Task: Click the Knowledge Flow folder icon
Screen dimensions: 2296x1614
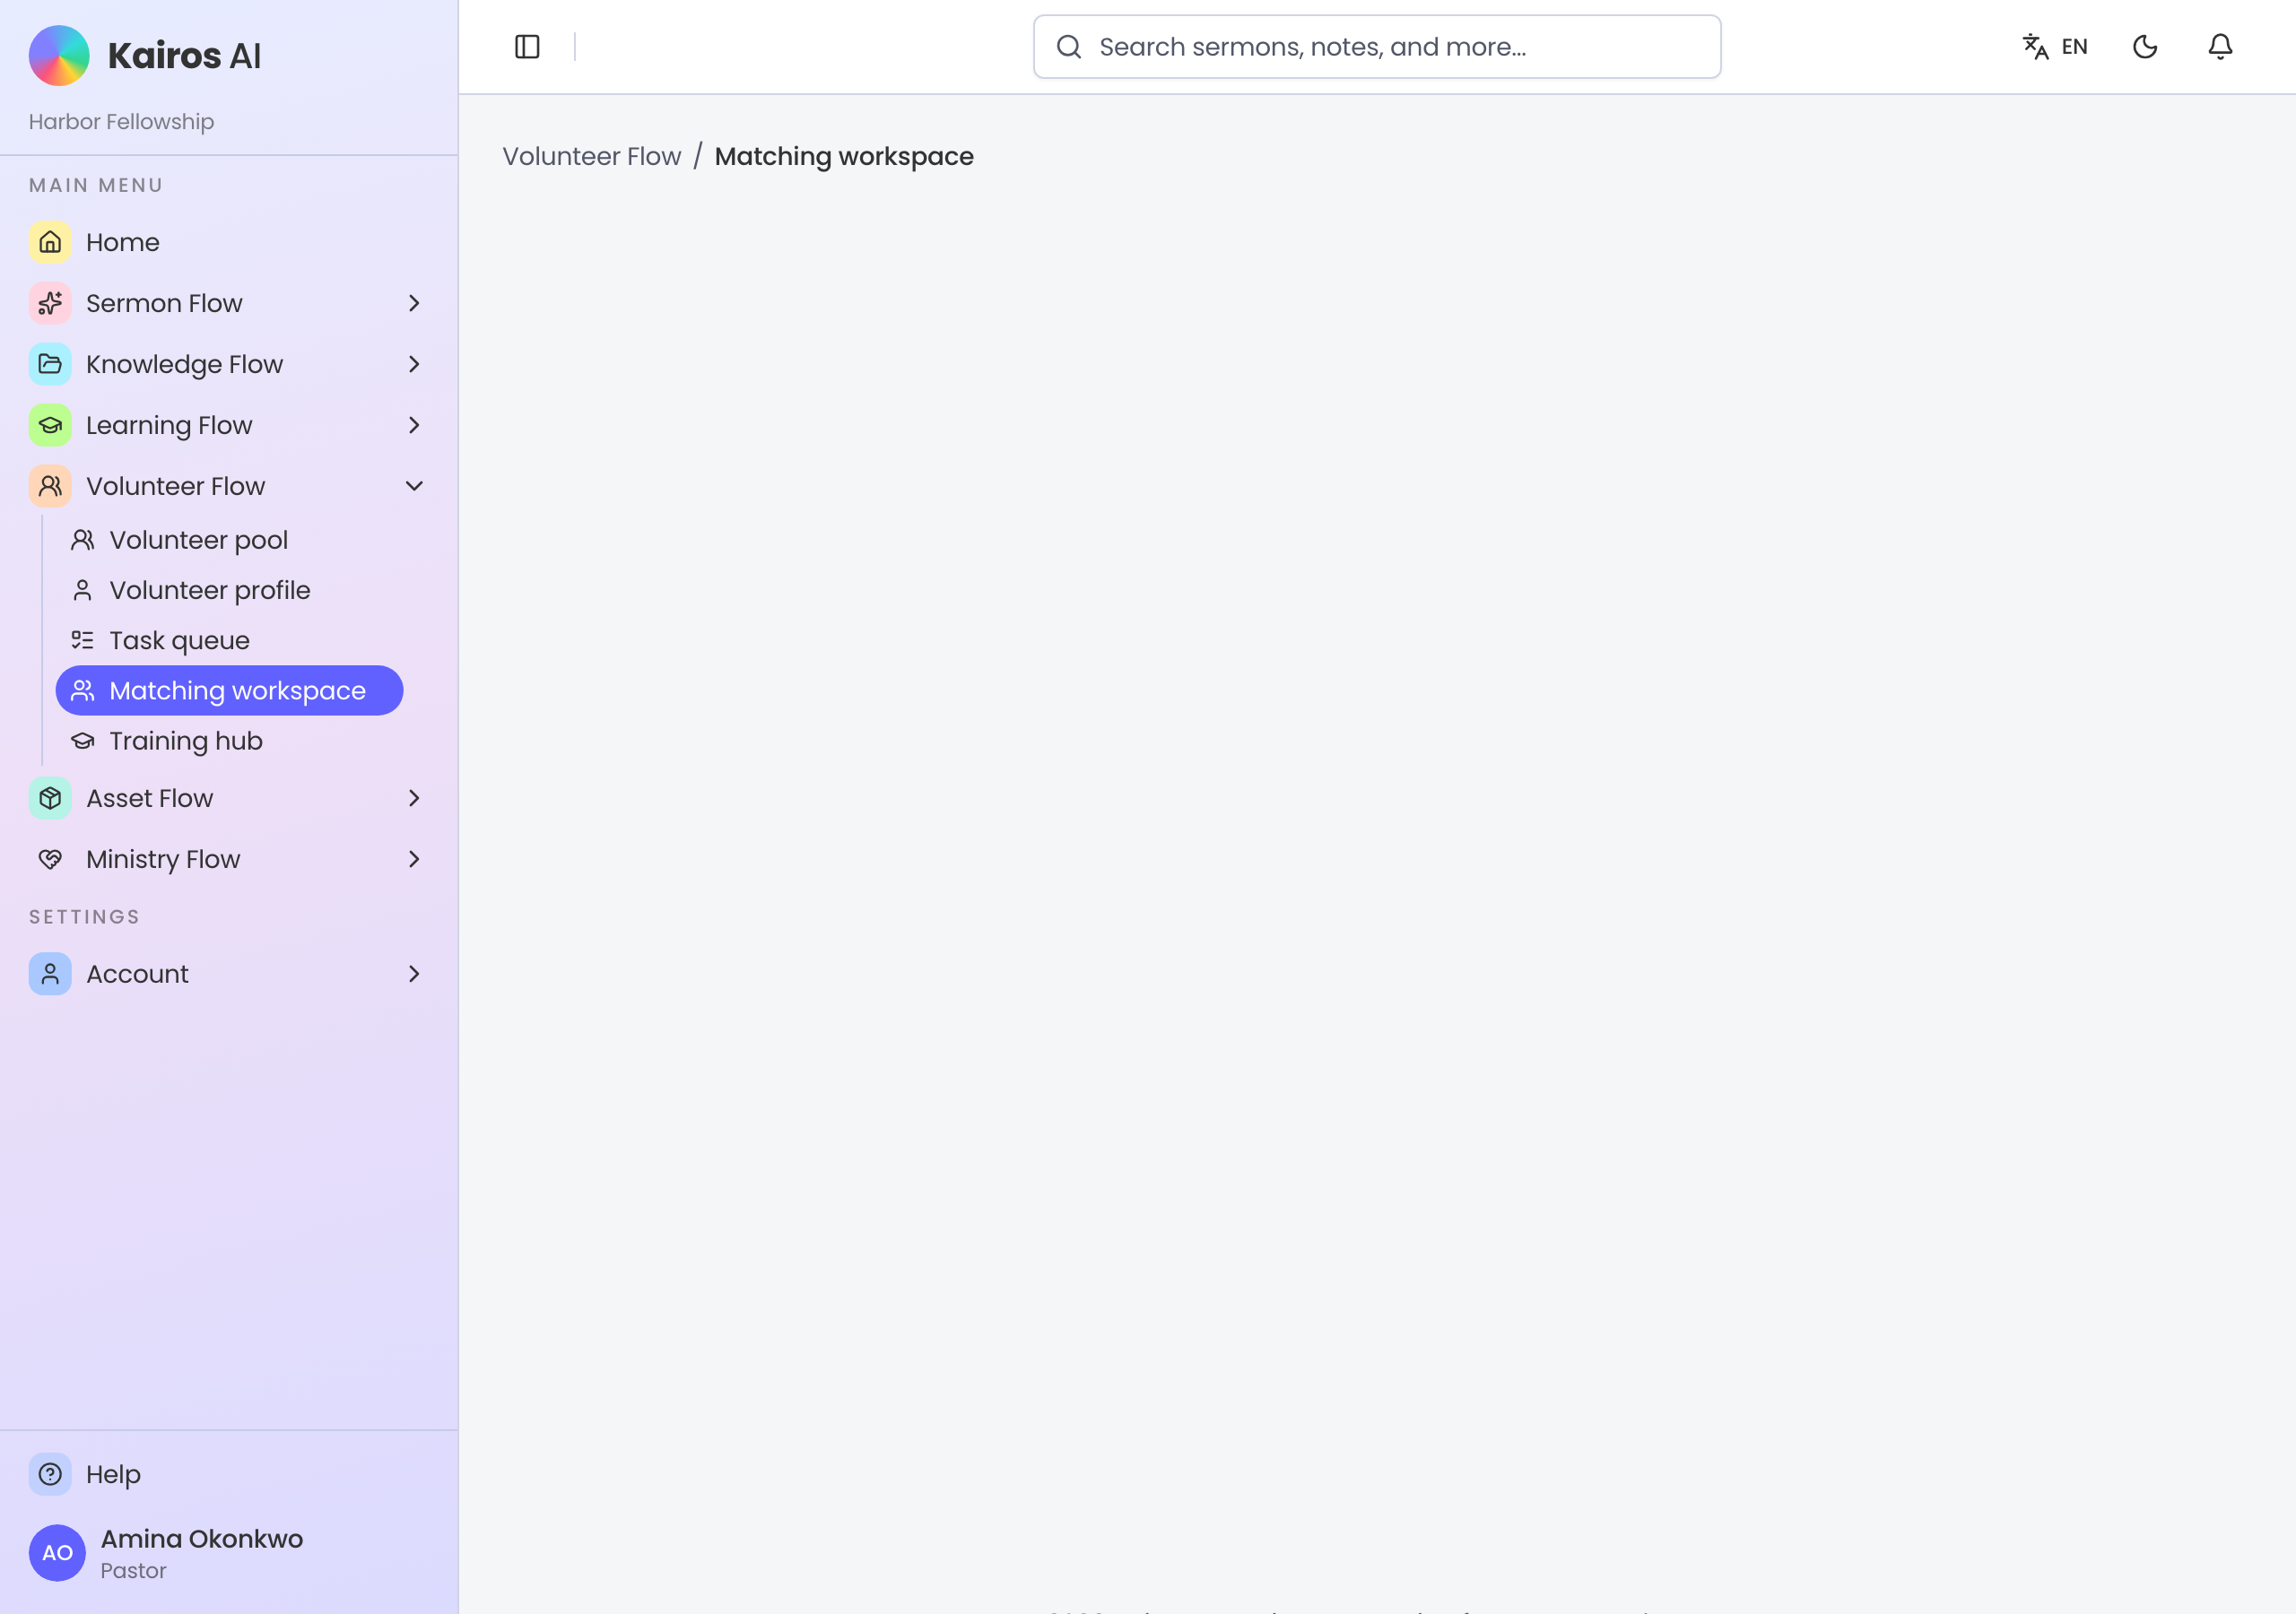Action: pyautogui.click(x=50, y=364)
